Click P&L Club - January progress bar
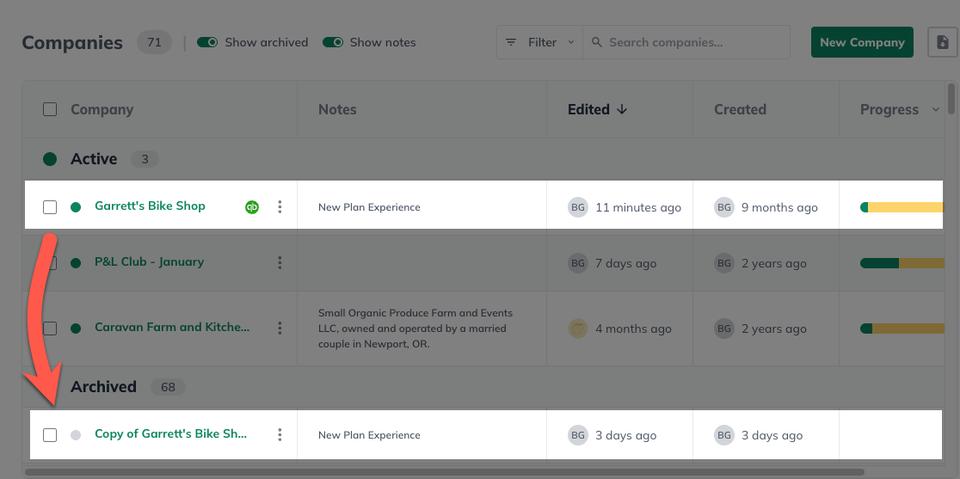 coord(902,263)
